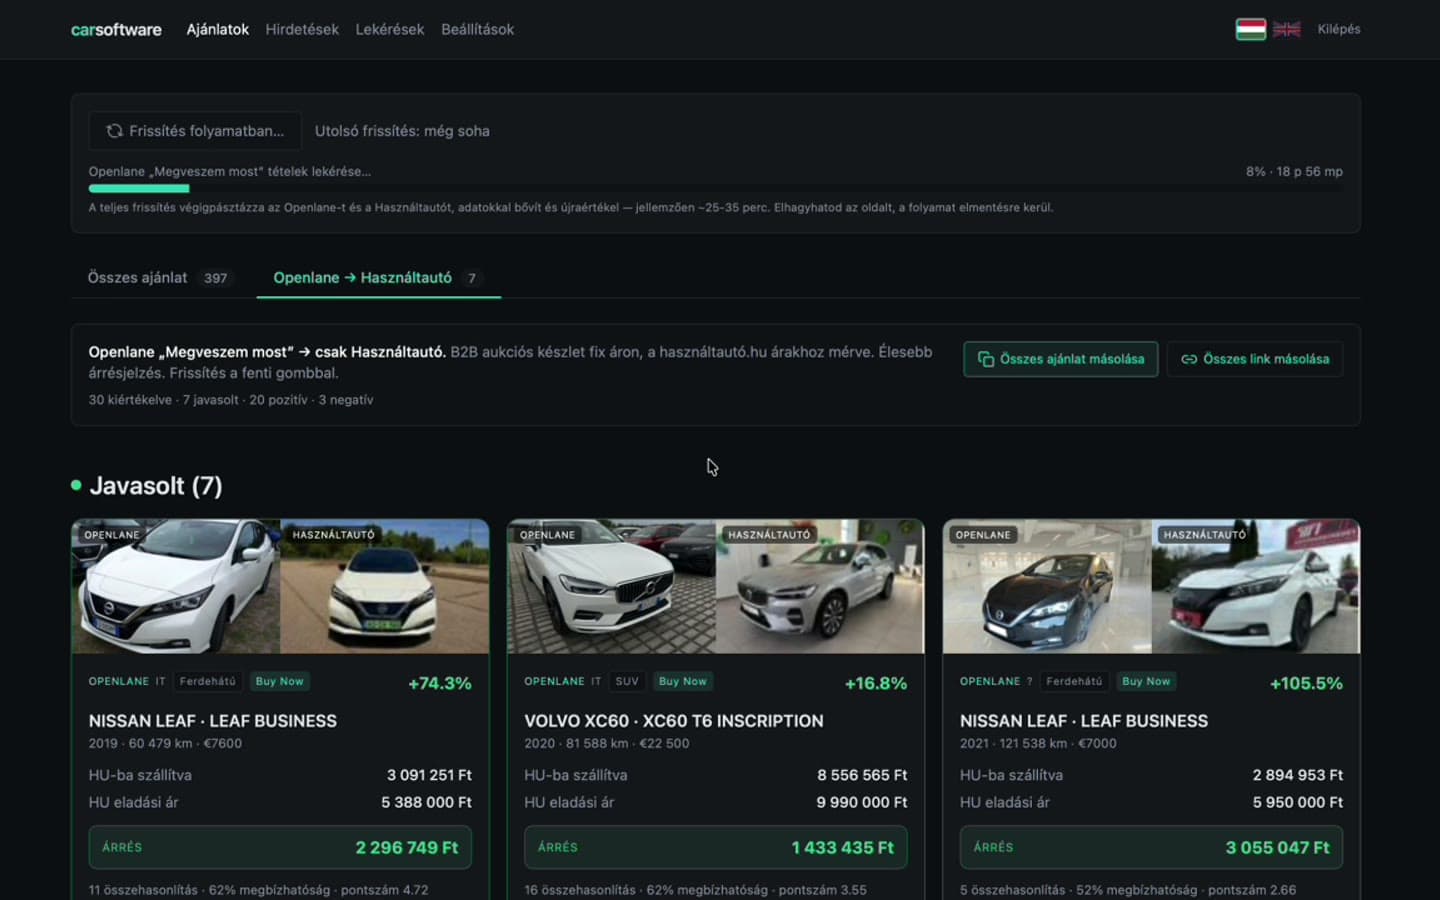1440x900 pixels.
Task: Click the 3 091 251 Ft delivered cost
Action: click(x=429, y=775)
